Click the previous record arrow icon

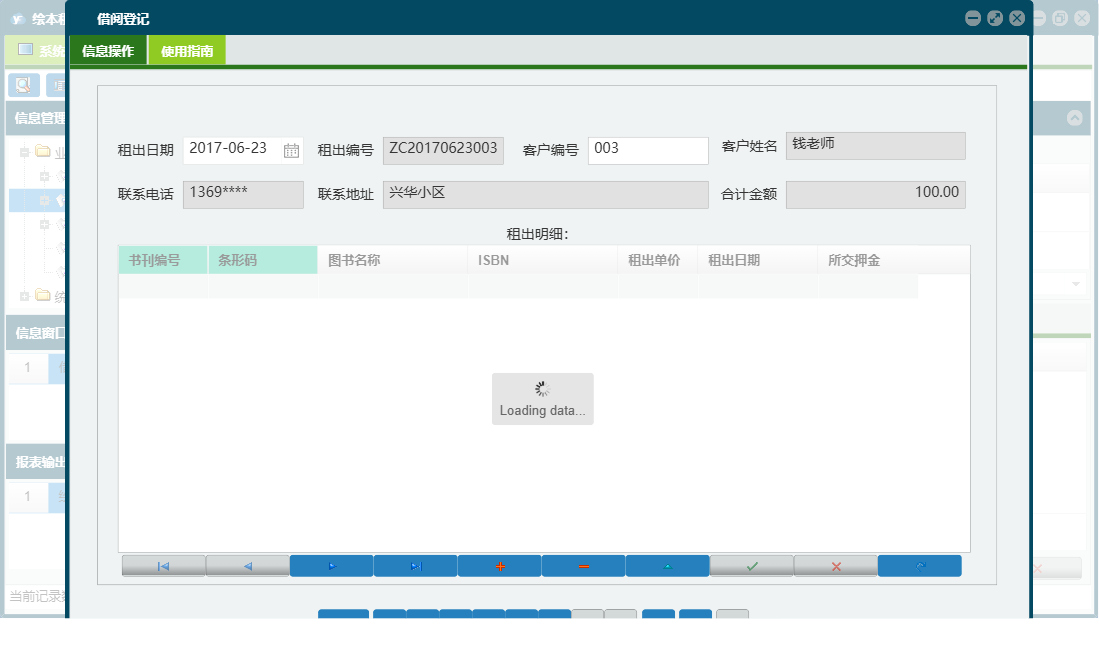pyautogui.click(x=247, y=565)
